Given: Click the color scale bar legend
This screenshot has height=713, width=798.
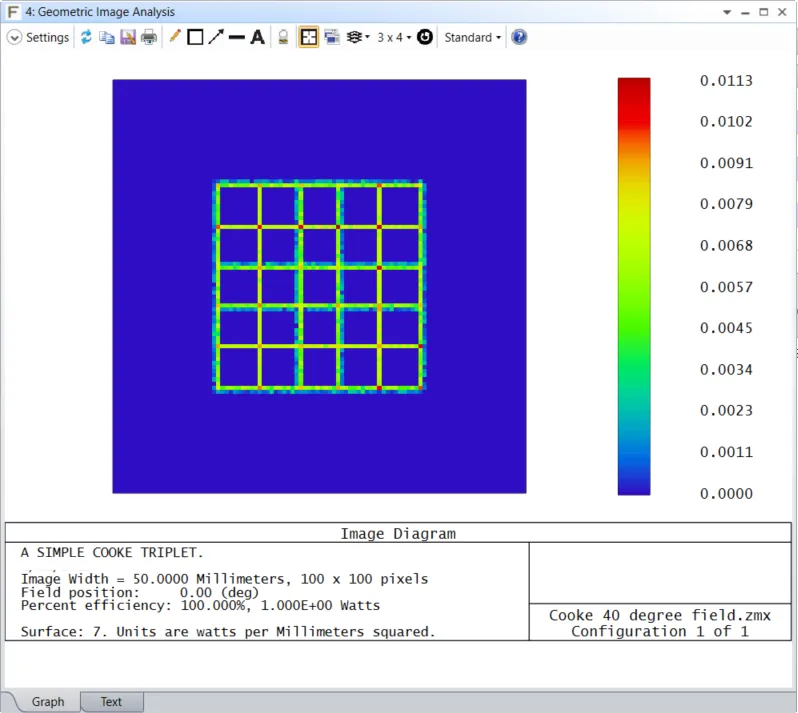Looking at the screenshot, I should [634, 286].
